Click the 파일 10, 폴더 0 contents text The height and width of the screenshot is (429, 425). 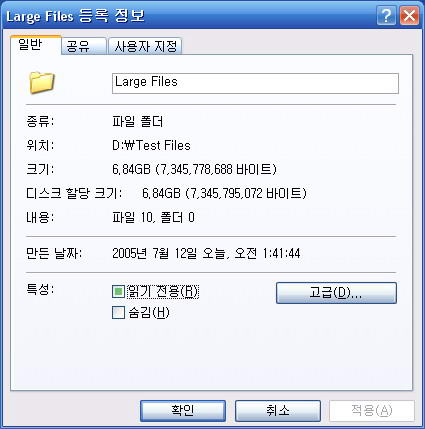[153, 217]
